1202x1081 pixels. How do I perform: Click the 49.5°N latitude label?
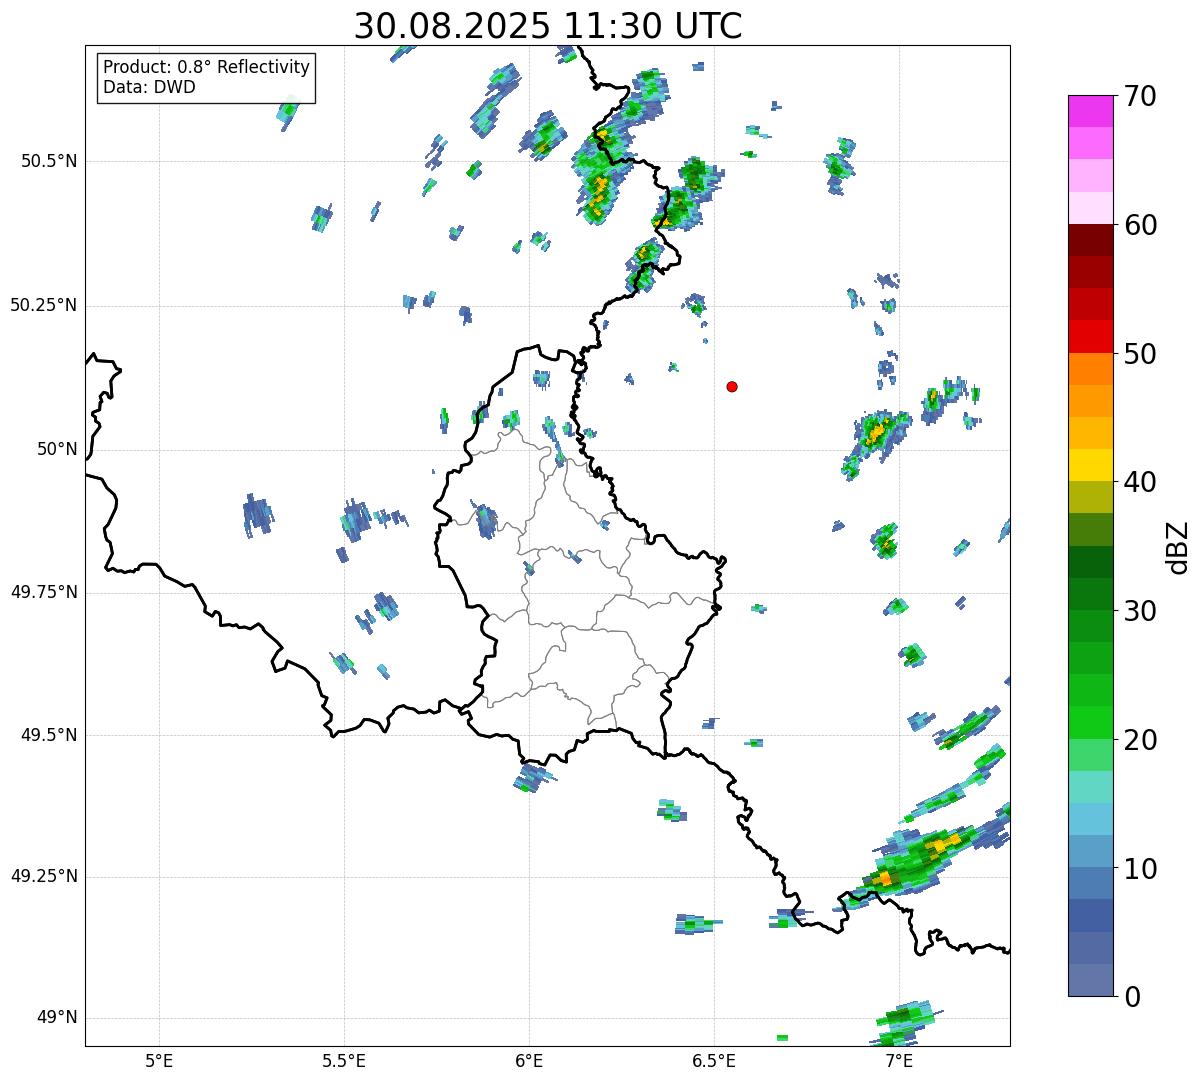coord(49,735)
